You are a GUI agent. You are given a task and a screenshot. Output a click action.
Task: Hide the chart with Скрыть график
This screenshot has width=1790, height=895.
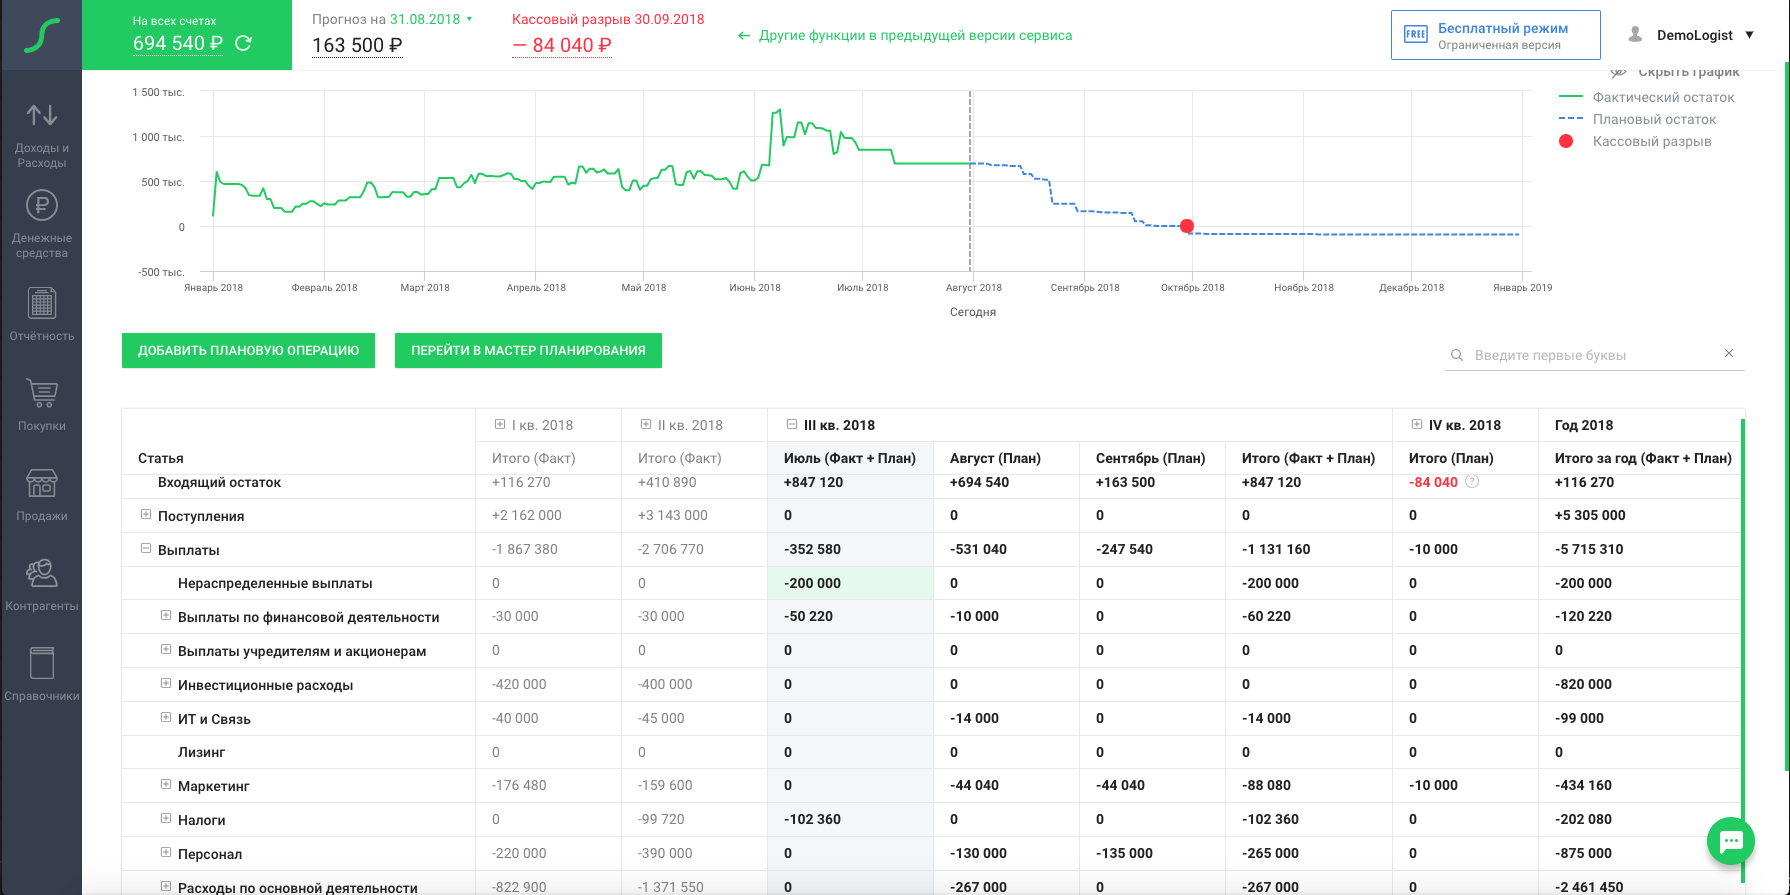coord(1678,73)
